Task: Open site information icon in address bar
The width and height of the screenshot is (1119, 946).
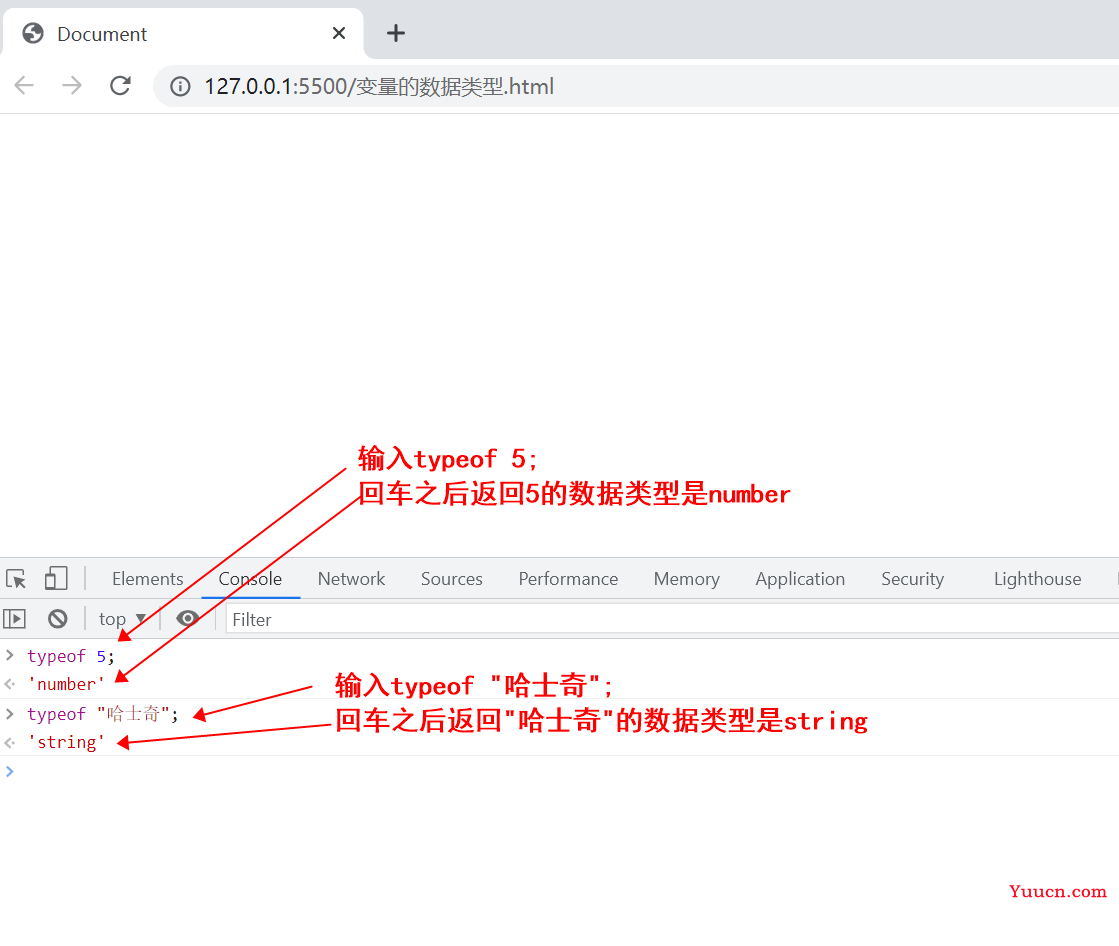Action: point(180,86)
